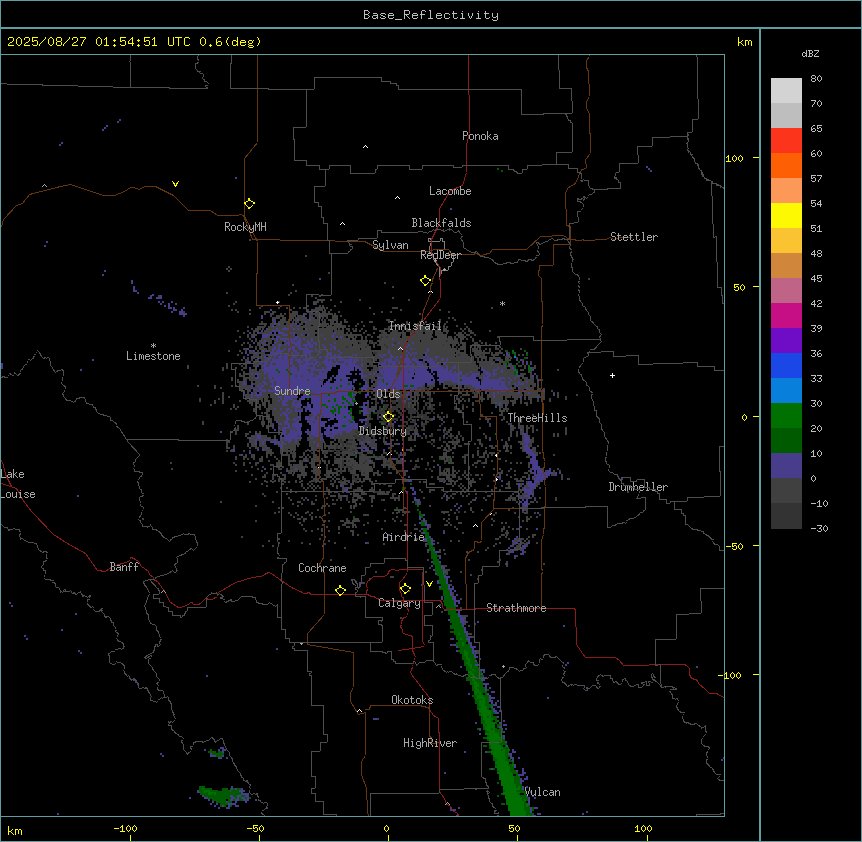Viewport: 862px width, 842px height.
Task: Click the white asterisk marker east of Innisfail
Action: pyautogui.click(x=502, y=303)
